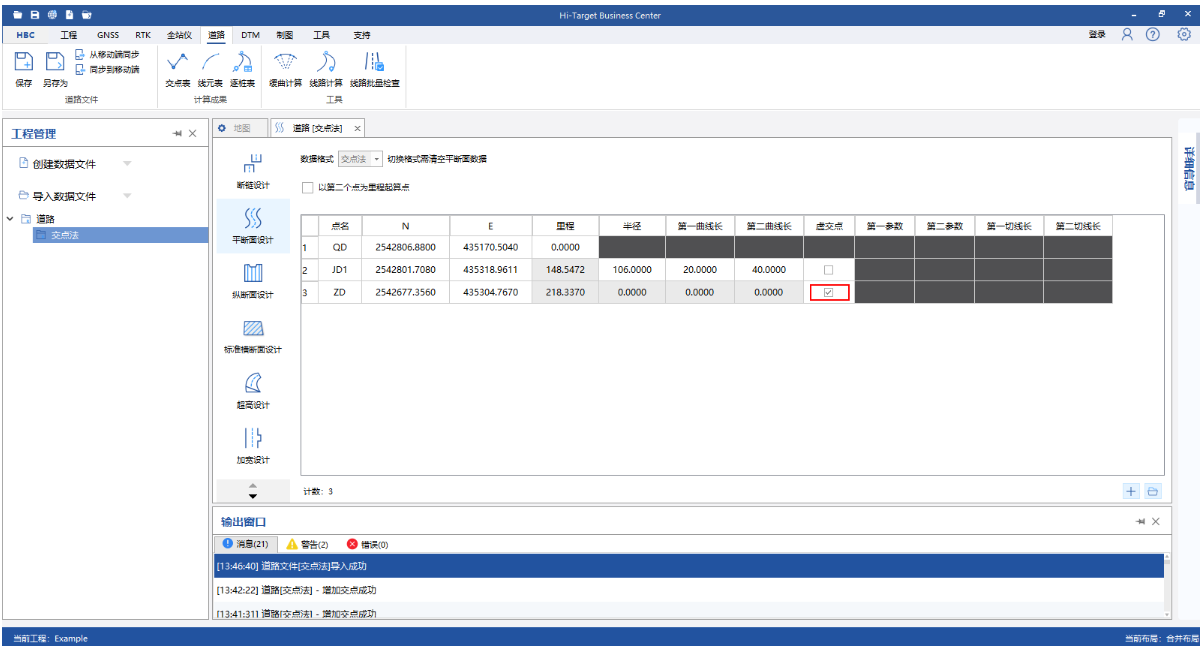Collapse the 道路 tree node

(11, 219)
